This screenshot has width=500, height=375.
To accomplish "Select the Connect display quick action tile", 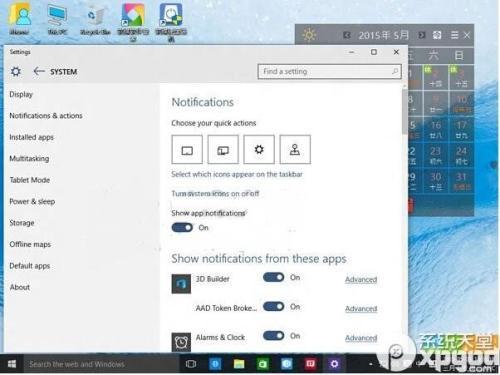I will pyautogui.click(x=223, y=149).
